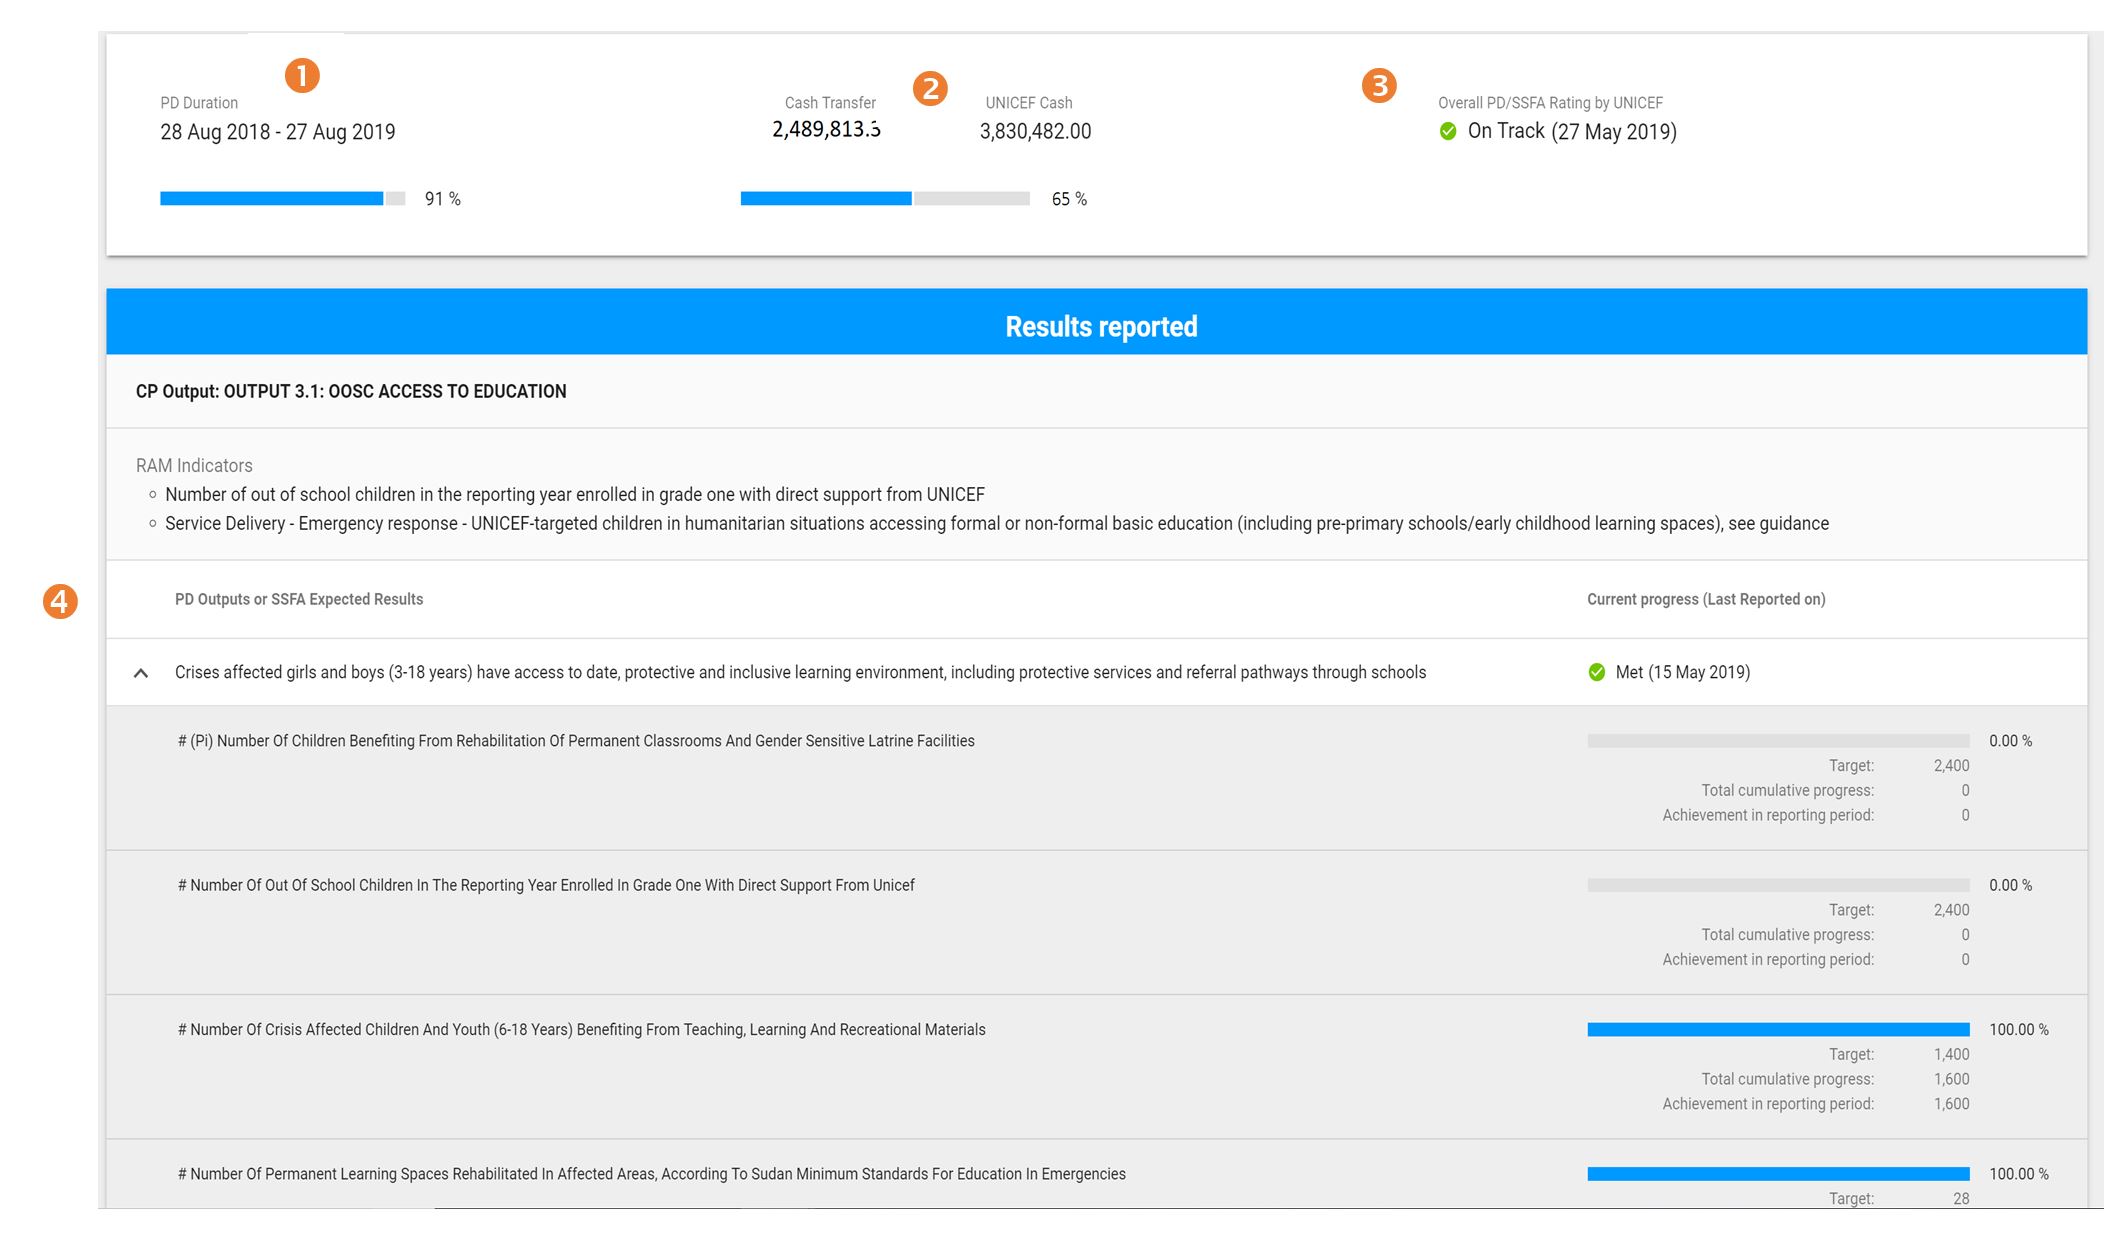Image resolution: width=2113 pixels, height=1236 pixels.
Task: Click the Enrolled In Grade One 0.00 % bar
Action: [1778, 885]
